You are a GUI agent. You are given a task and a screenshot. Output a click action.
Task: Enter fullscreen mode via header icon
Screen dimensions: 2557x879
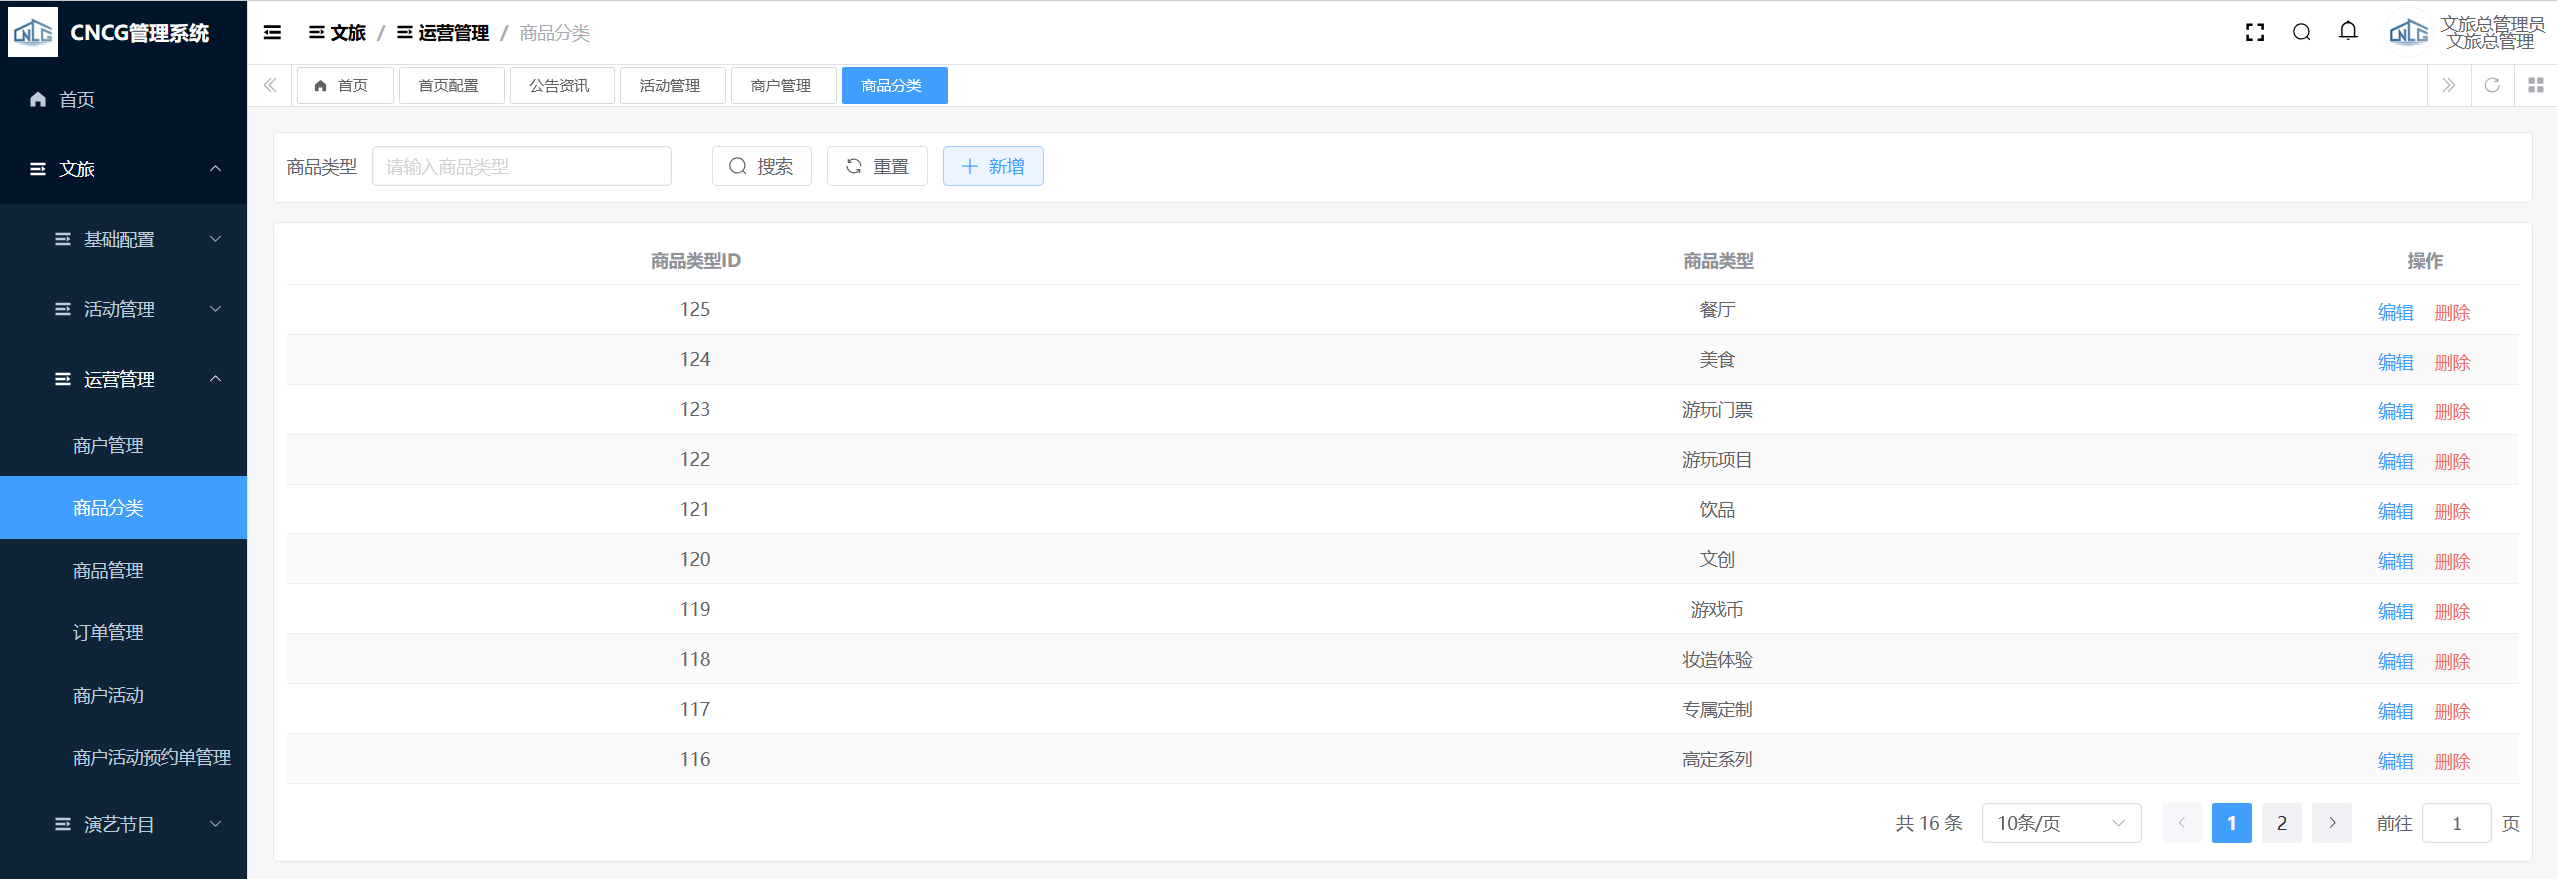pyautogui.click(x=2254, y=33)
